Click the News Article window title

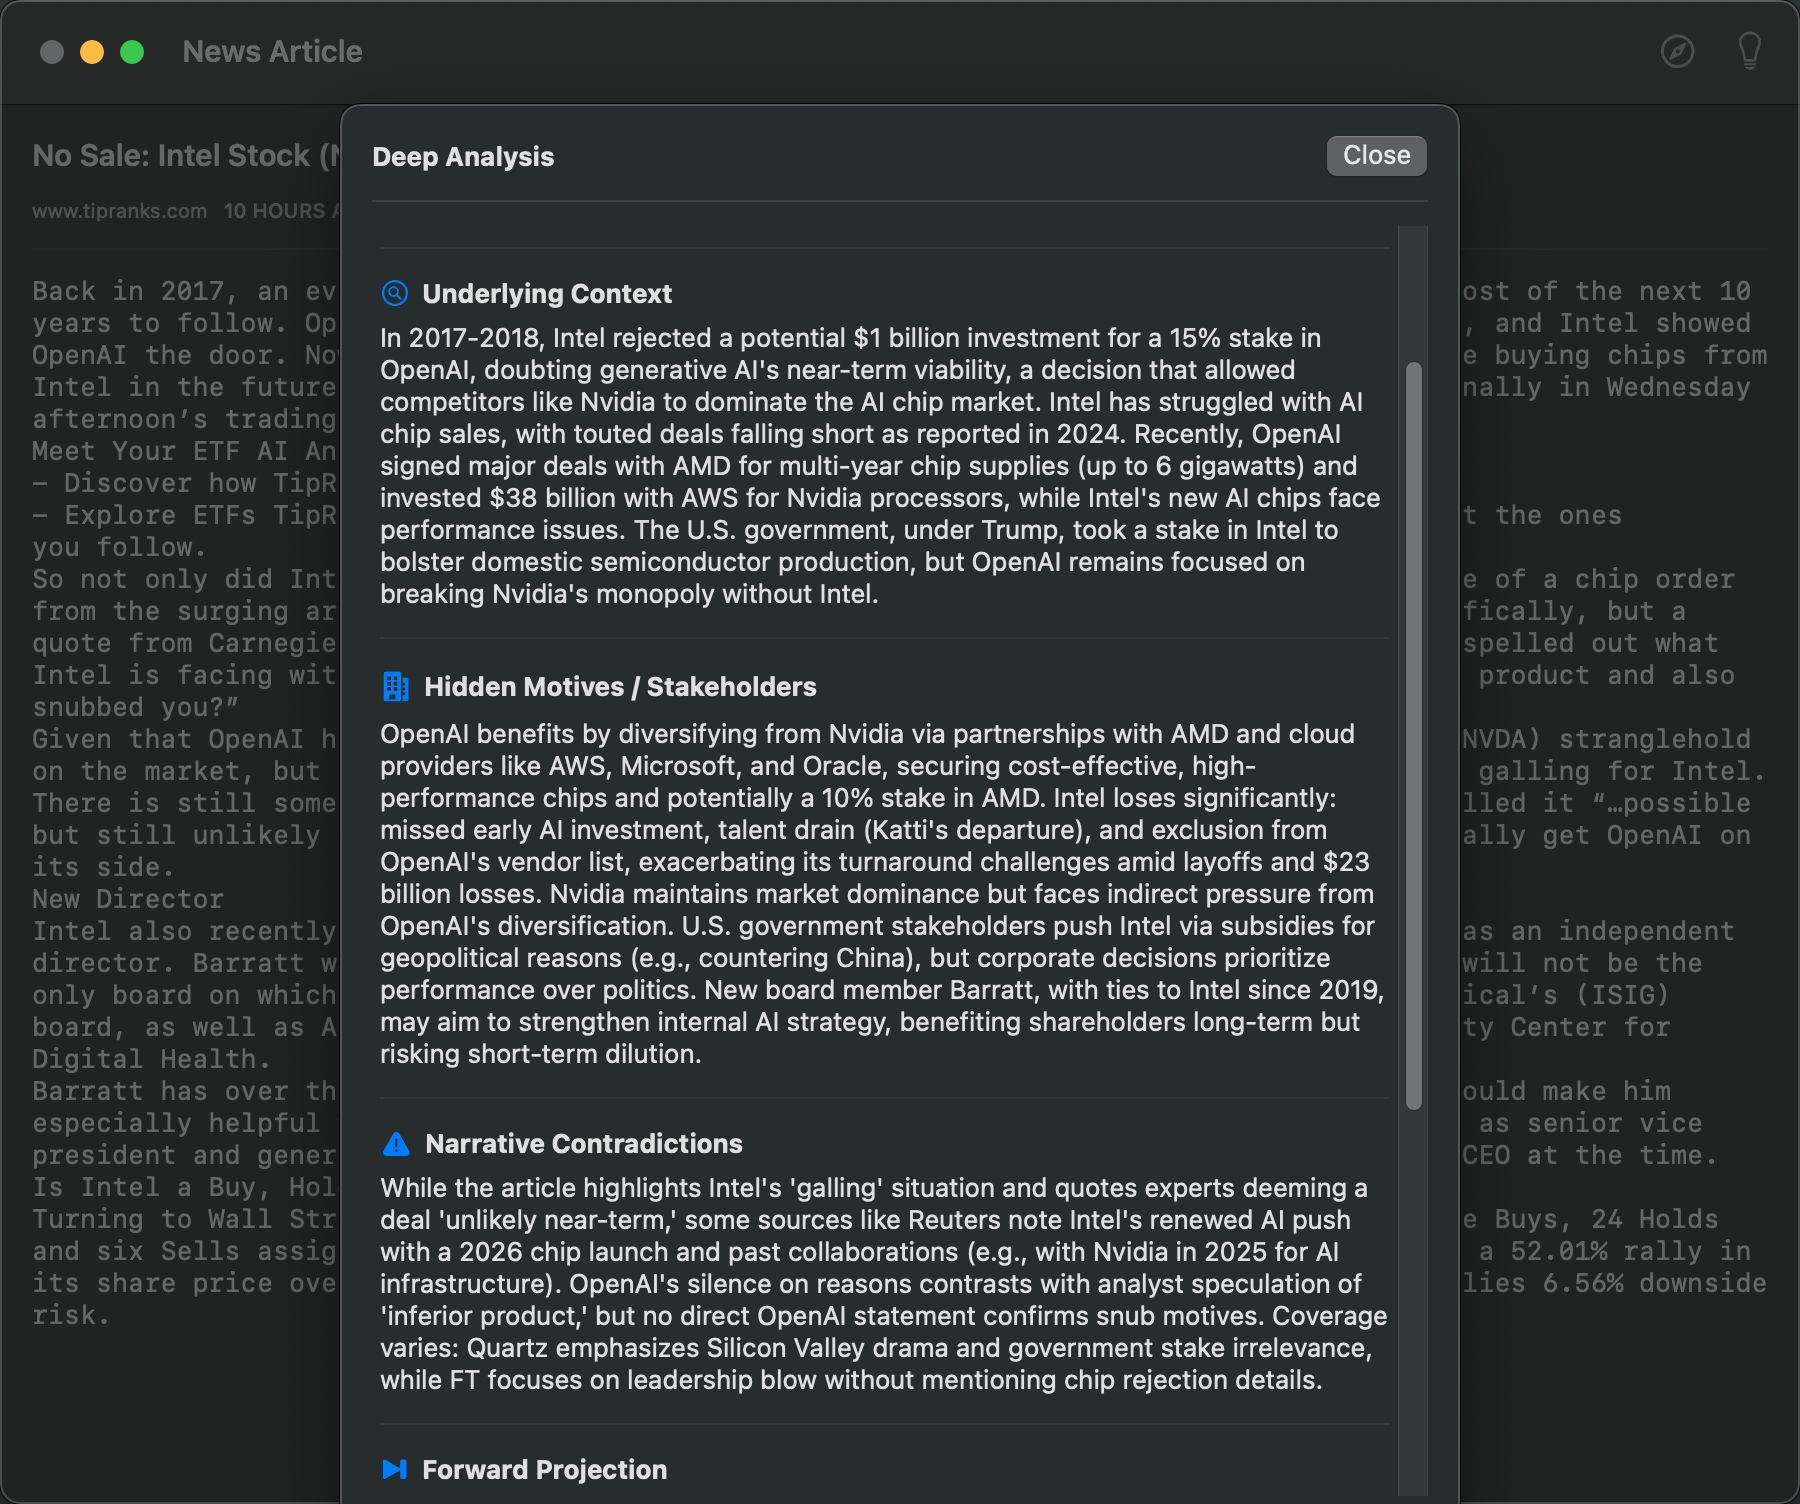pyautogui.click(x=272, y=52)
